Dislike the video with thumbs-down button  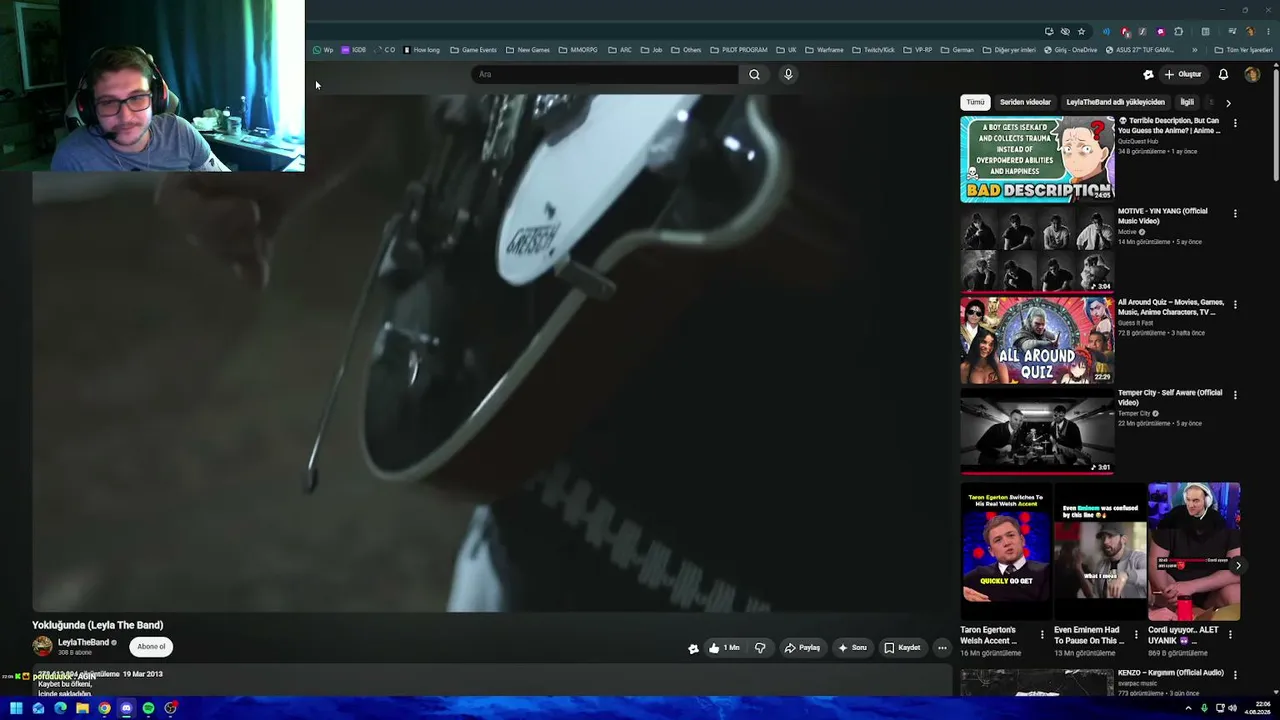(760, 648)
